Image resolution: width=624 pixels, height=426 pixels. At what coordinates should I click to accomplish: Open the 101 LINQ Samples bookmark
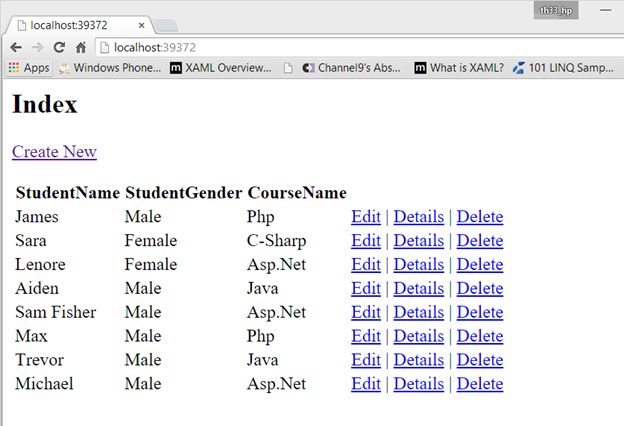(x=563, y=68)
